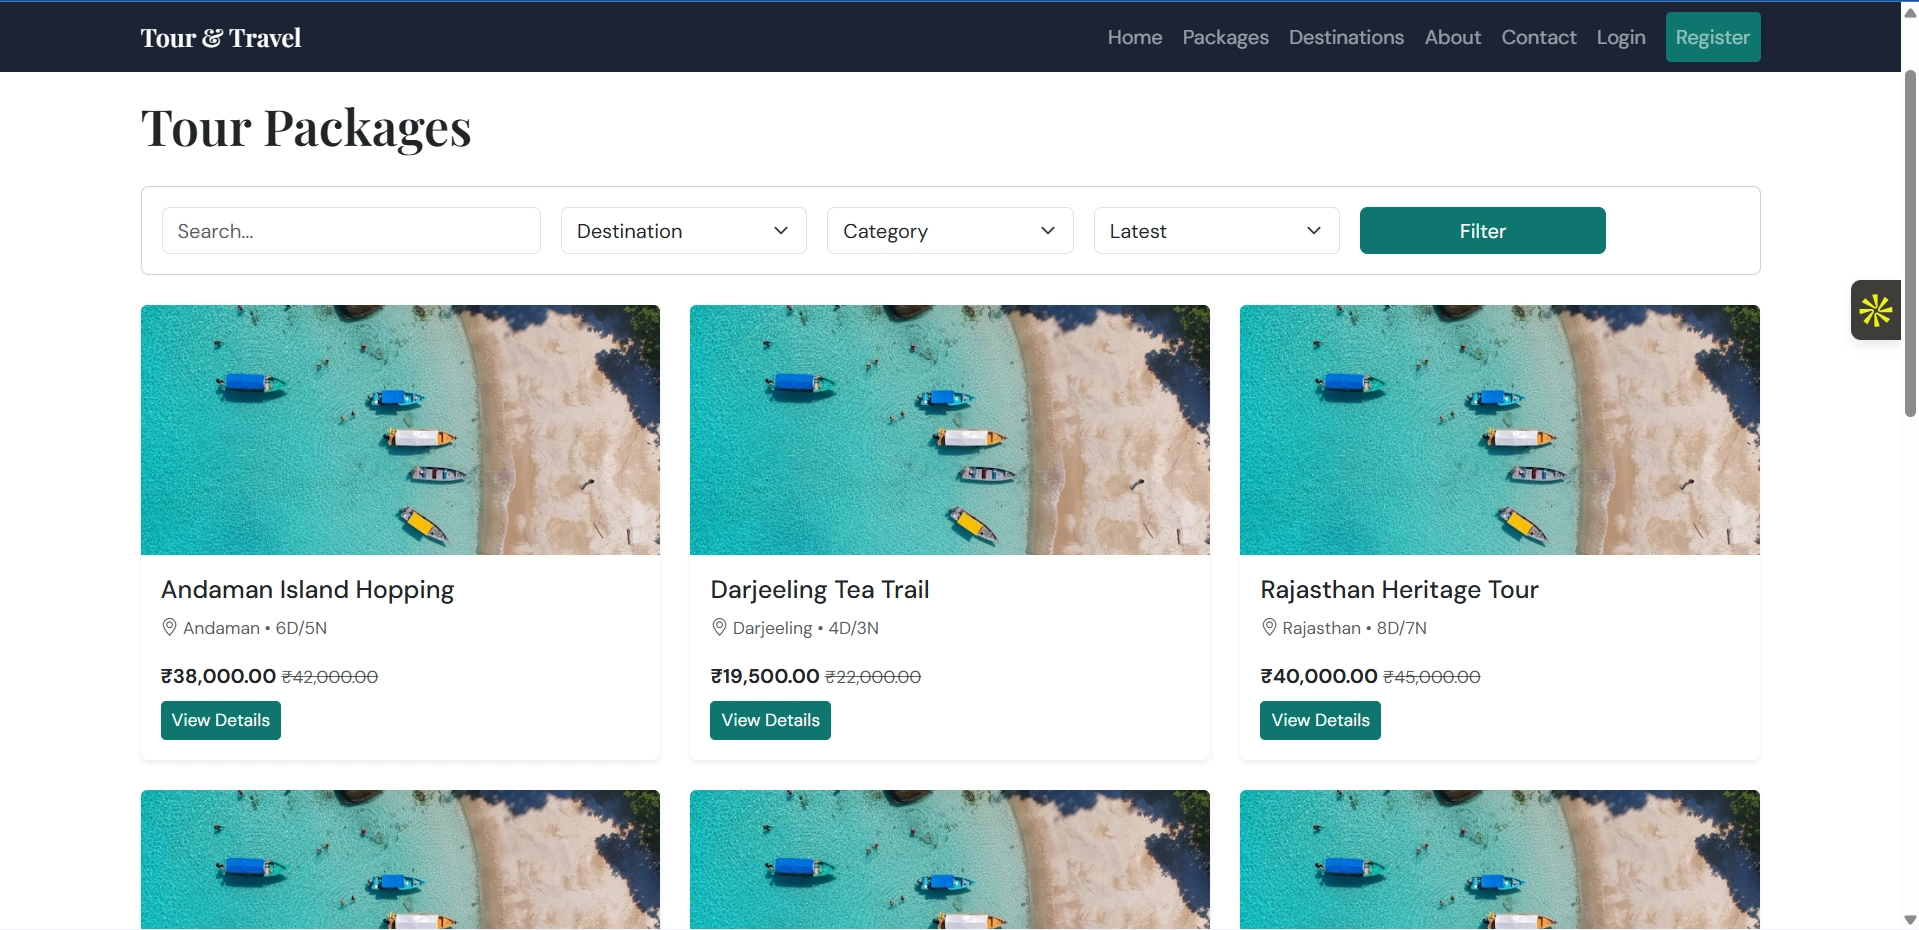Click the scrollbar down arrow
The width and height of the screenshot is (1919, 930).
(x=1910, y=920)
